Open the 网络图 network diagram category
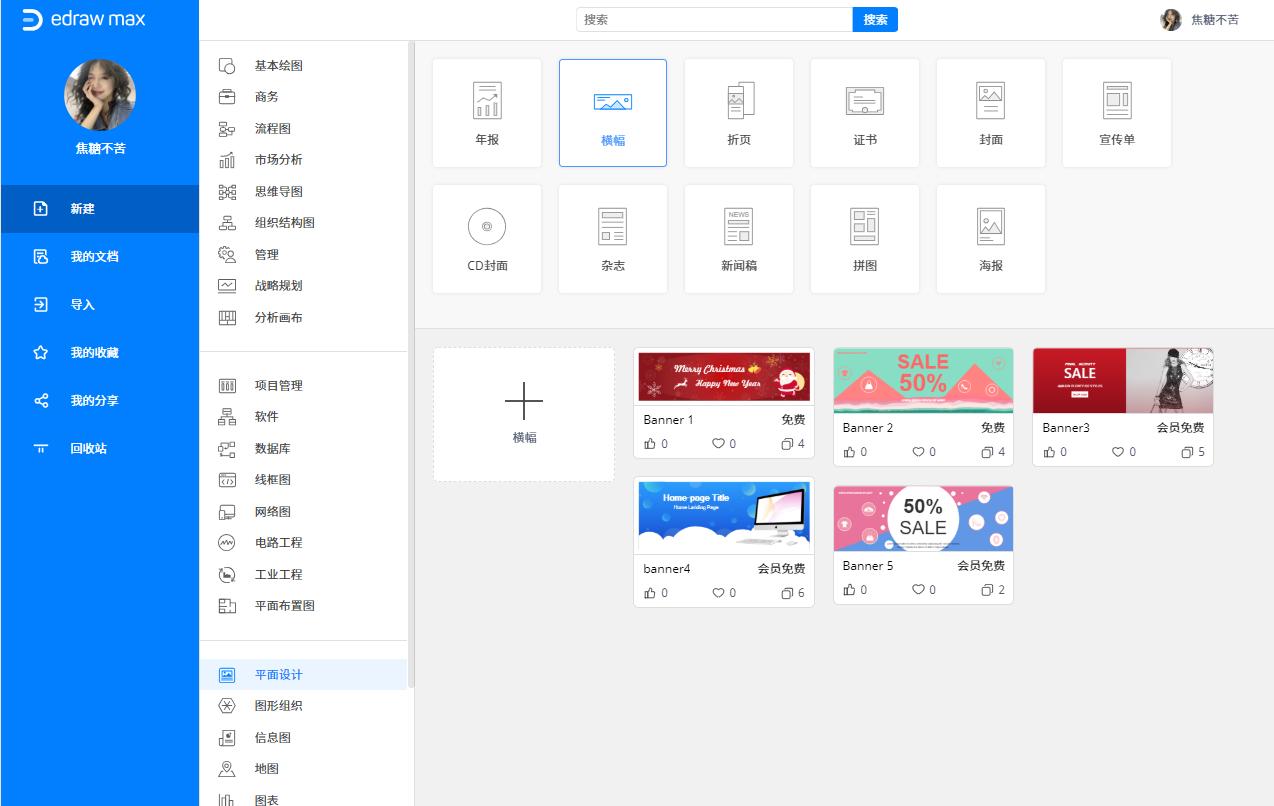The height and width of the screenshot is (806, 1274). coord(225,511)
